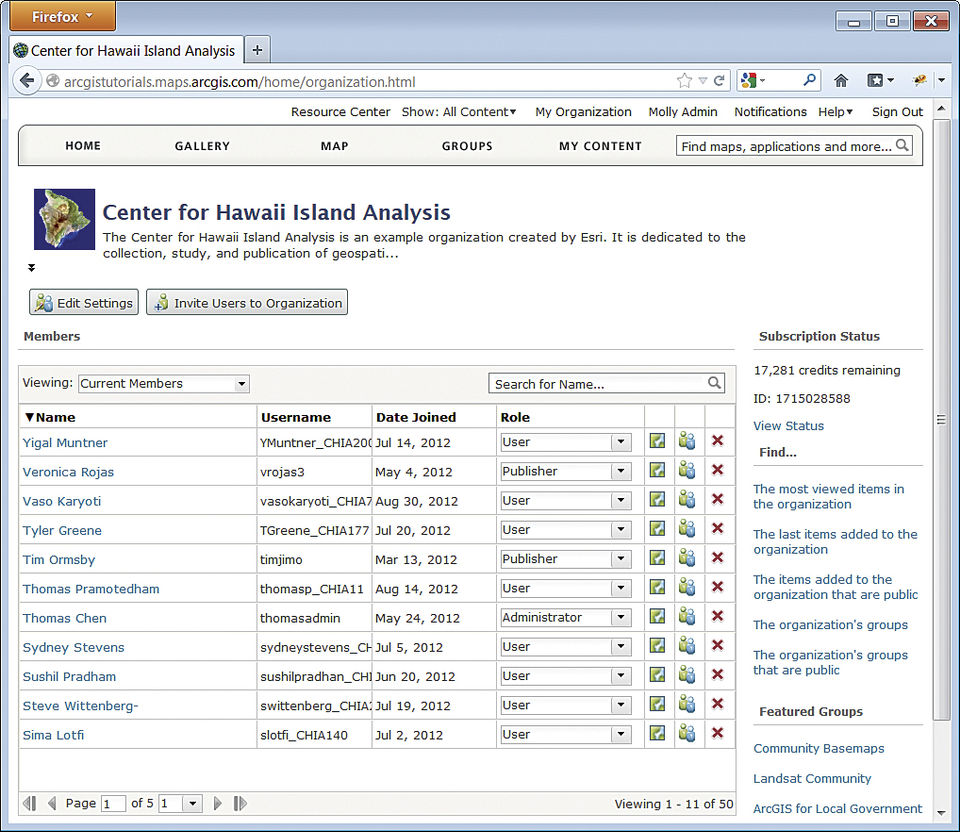
Task: Click the edit profile icon for Yigal Muntner
Action: tap(658, 441)
